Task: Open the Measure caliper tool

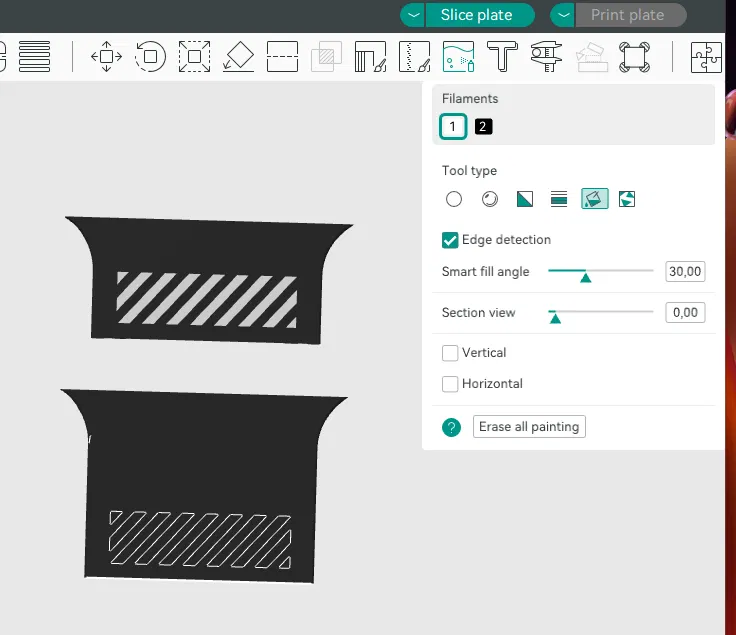Action: pyautogui.click(x=546, y=57)
